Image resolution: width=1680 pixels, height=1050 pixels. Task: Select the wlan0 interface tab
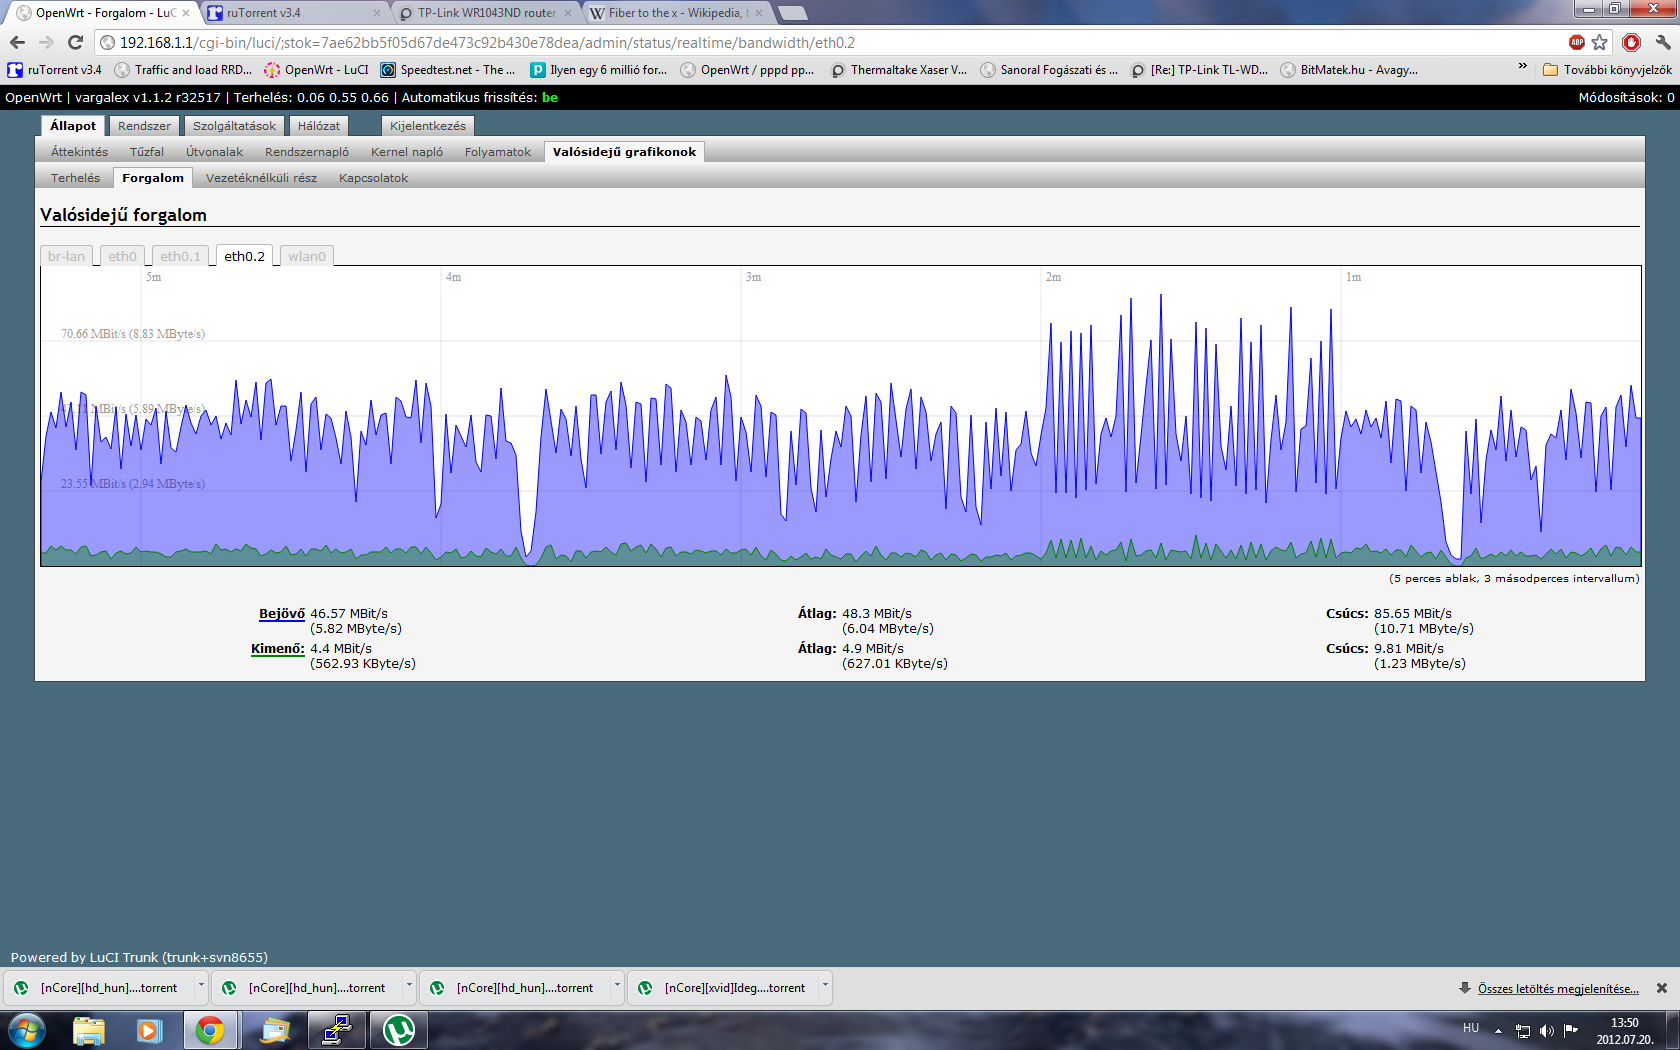pos(307,256)
